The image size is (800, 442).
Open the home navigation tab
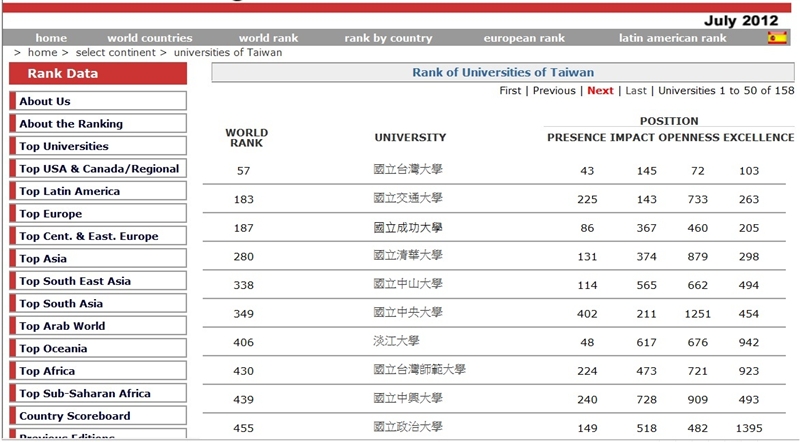[51, 38]
